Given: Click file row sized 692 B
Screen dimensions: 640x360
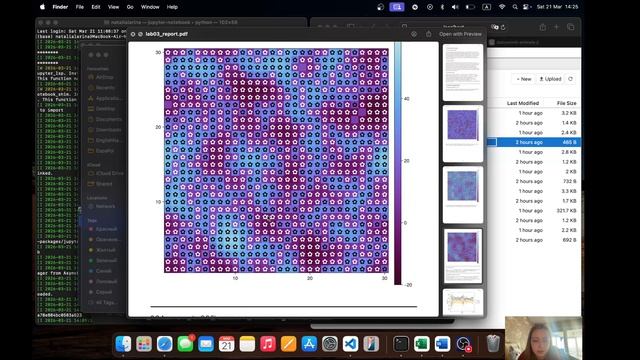Looking at the screenshot, I should pyautogui.click(x=534, y=240).
